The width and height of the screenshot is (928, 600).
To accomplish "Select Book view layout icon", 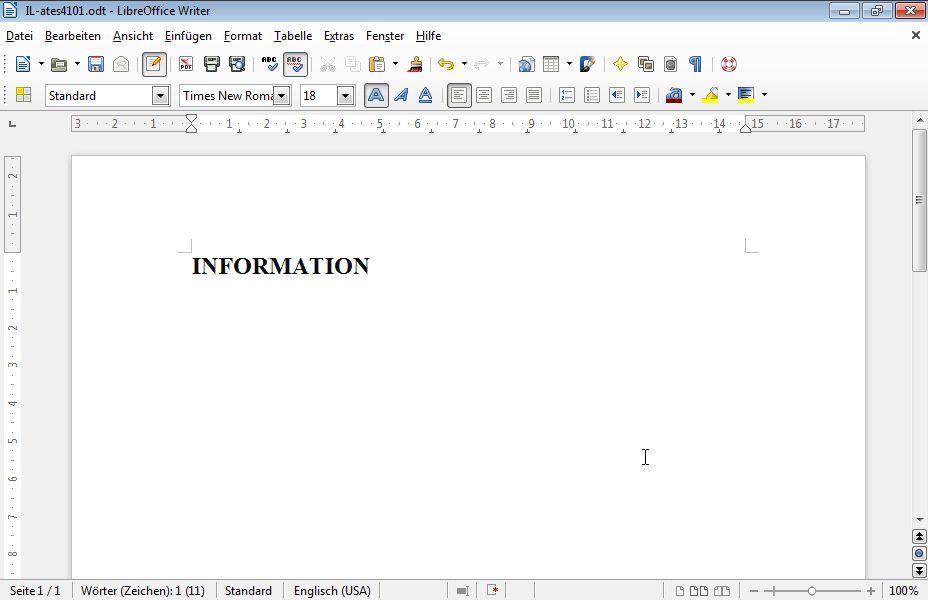I will pos(721,591).
